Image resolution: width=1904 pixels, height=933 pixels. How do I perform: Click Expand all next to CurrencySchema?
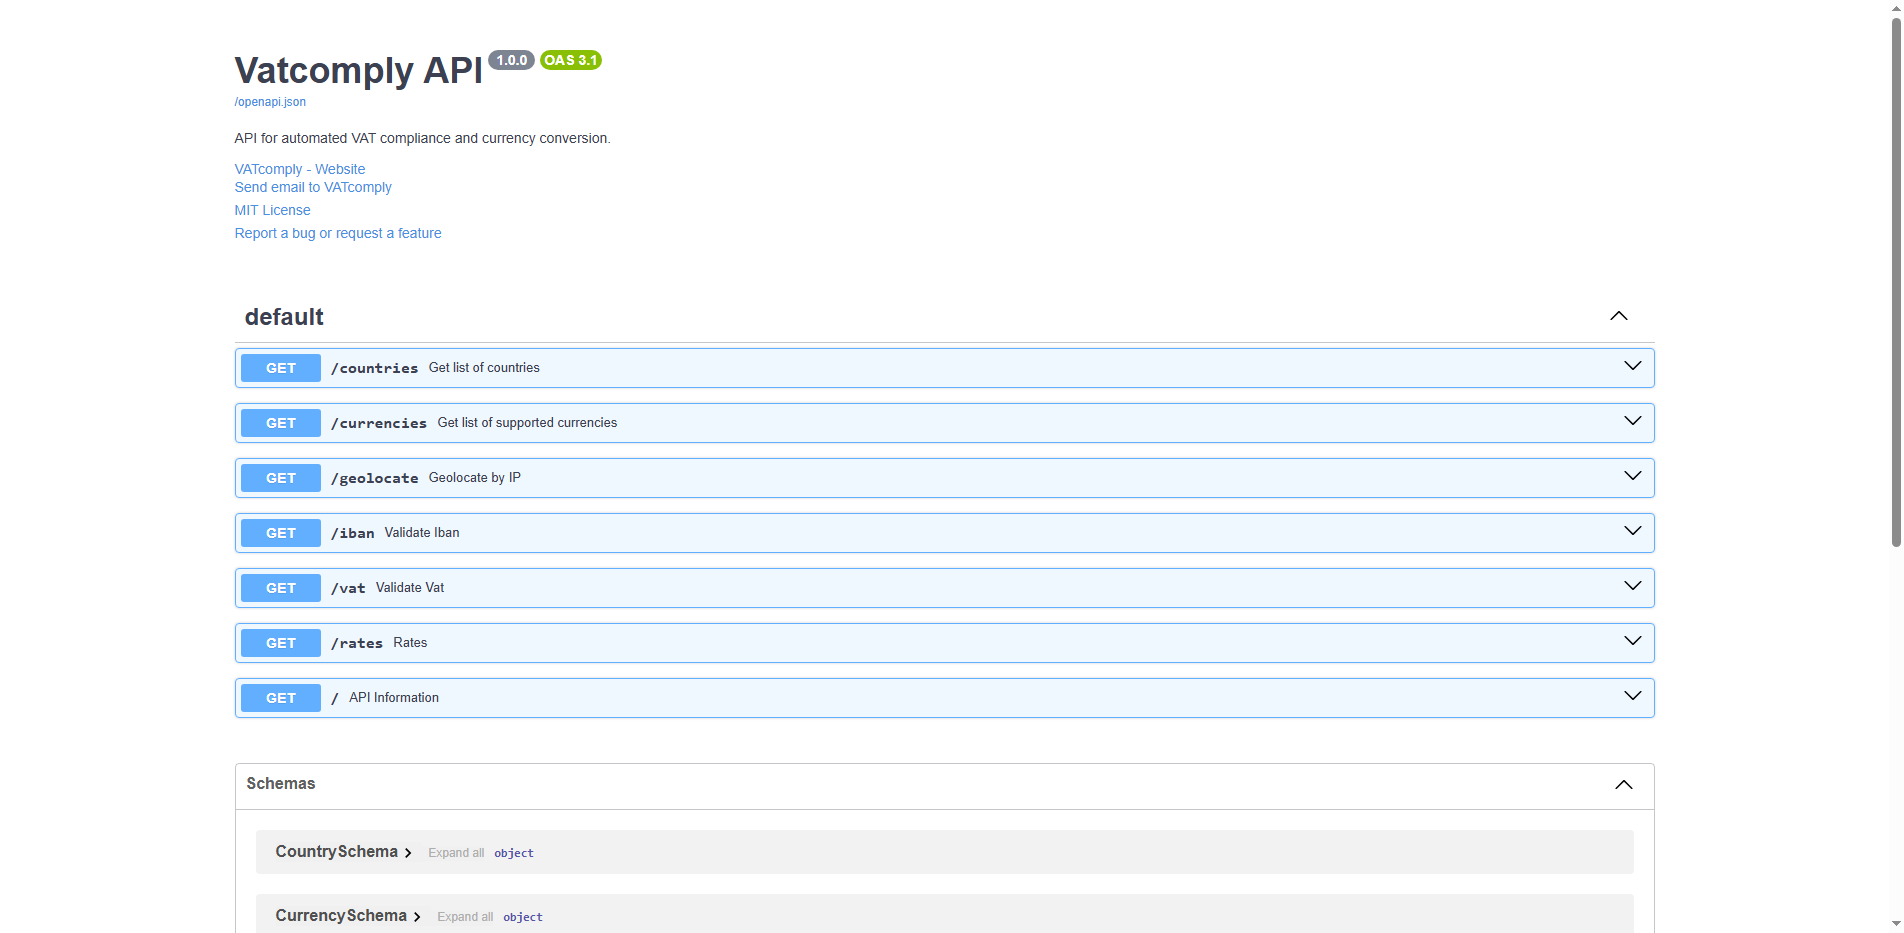[465, 917]
